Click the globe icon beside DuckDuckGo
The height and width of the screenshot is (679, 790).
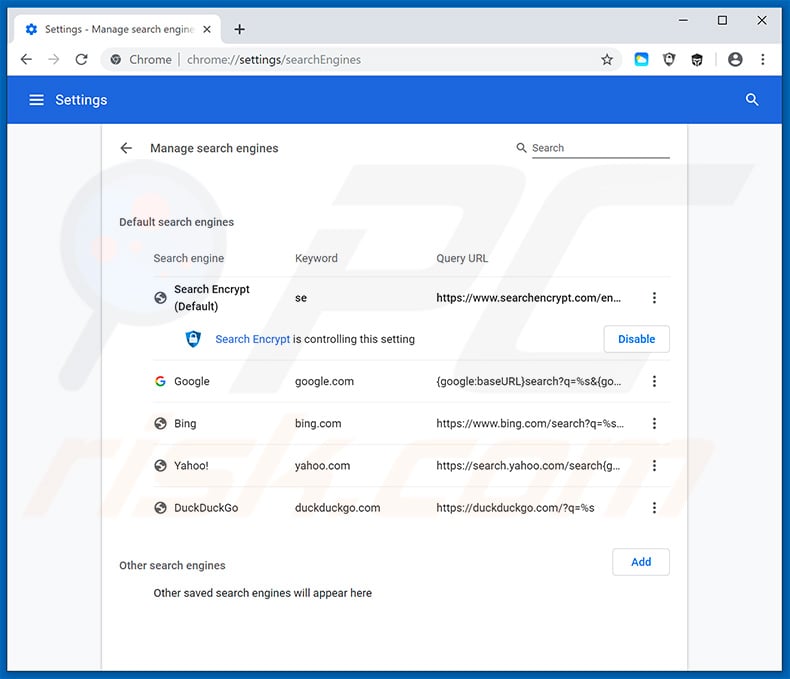coord(160,508)
